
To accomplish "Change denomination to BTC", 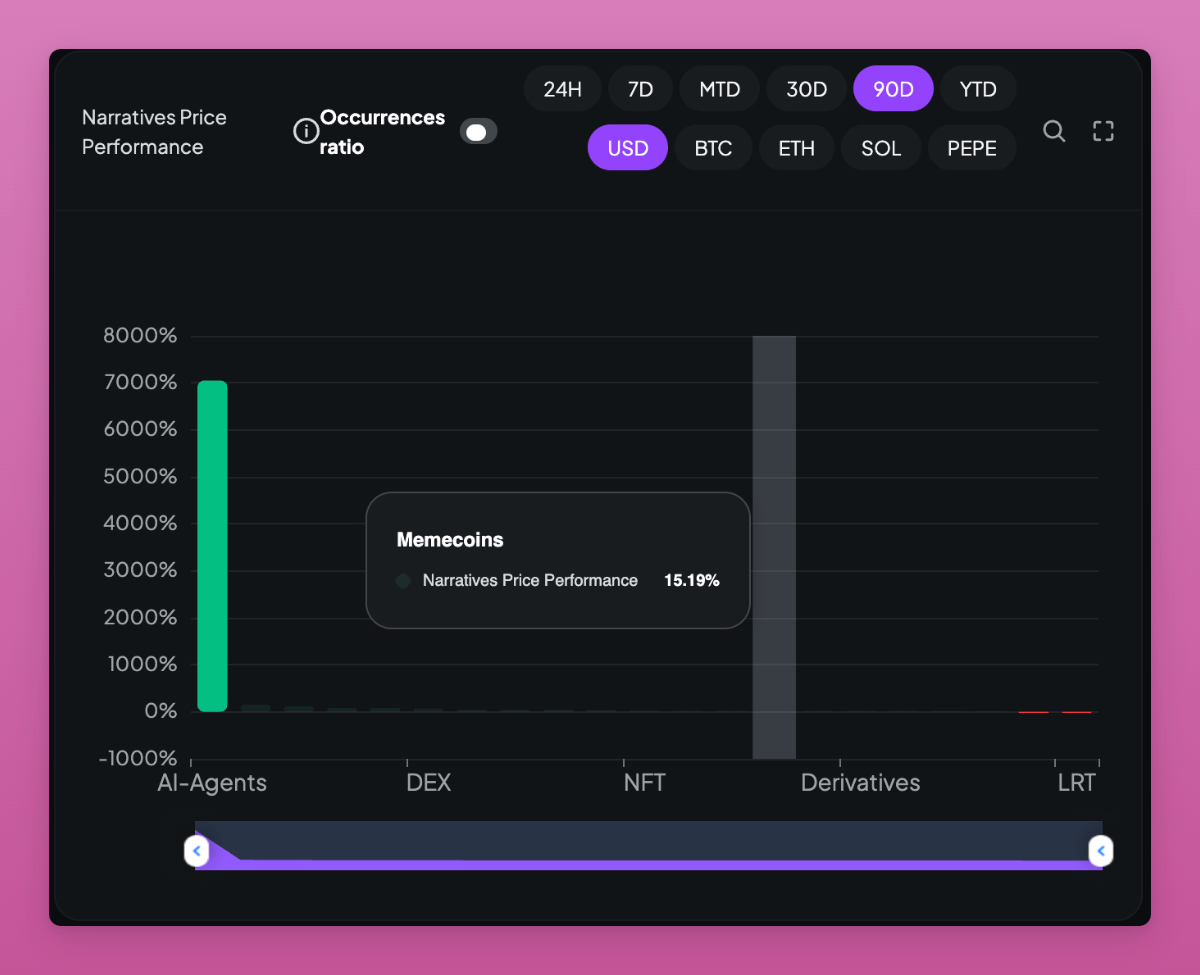I will coord(713,148).
